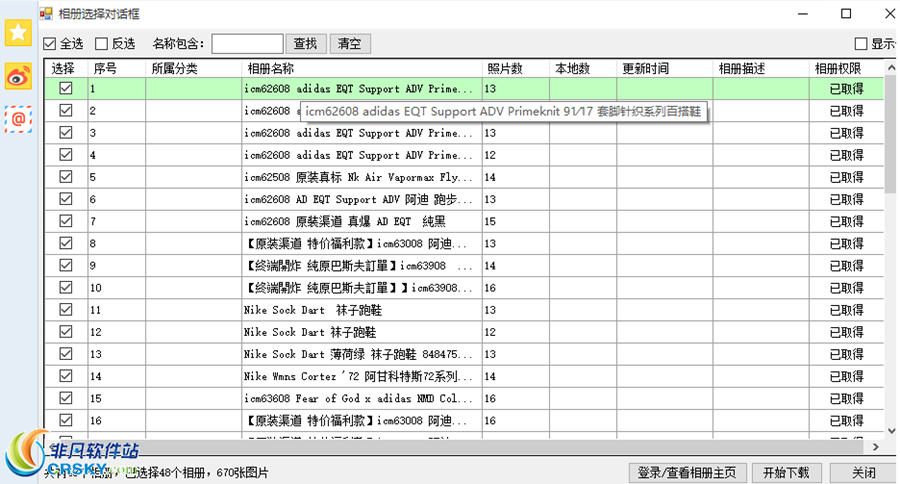
Task: Click the yellow star favorites icon
Action: pyautogui.click(x=18, y=33)
